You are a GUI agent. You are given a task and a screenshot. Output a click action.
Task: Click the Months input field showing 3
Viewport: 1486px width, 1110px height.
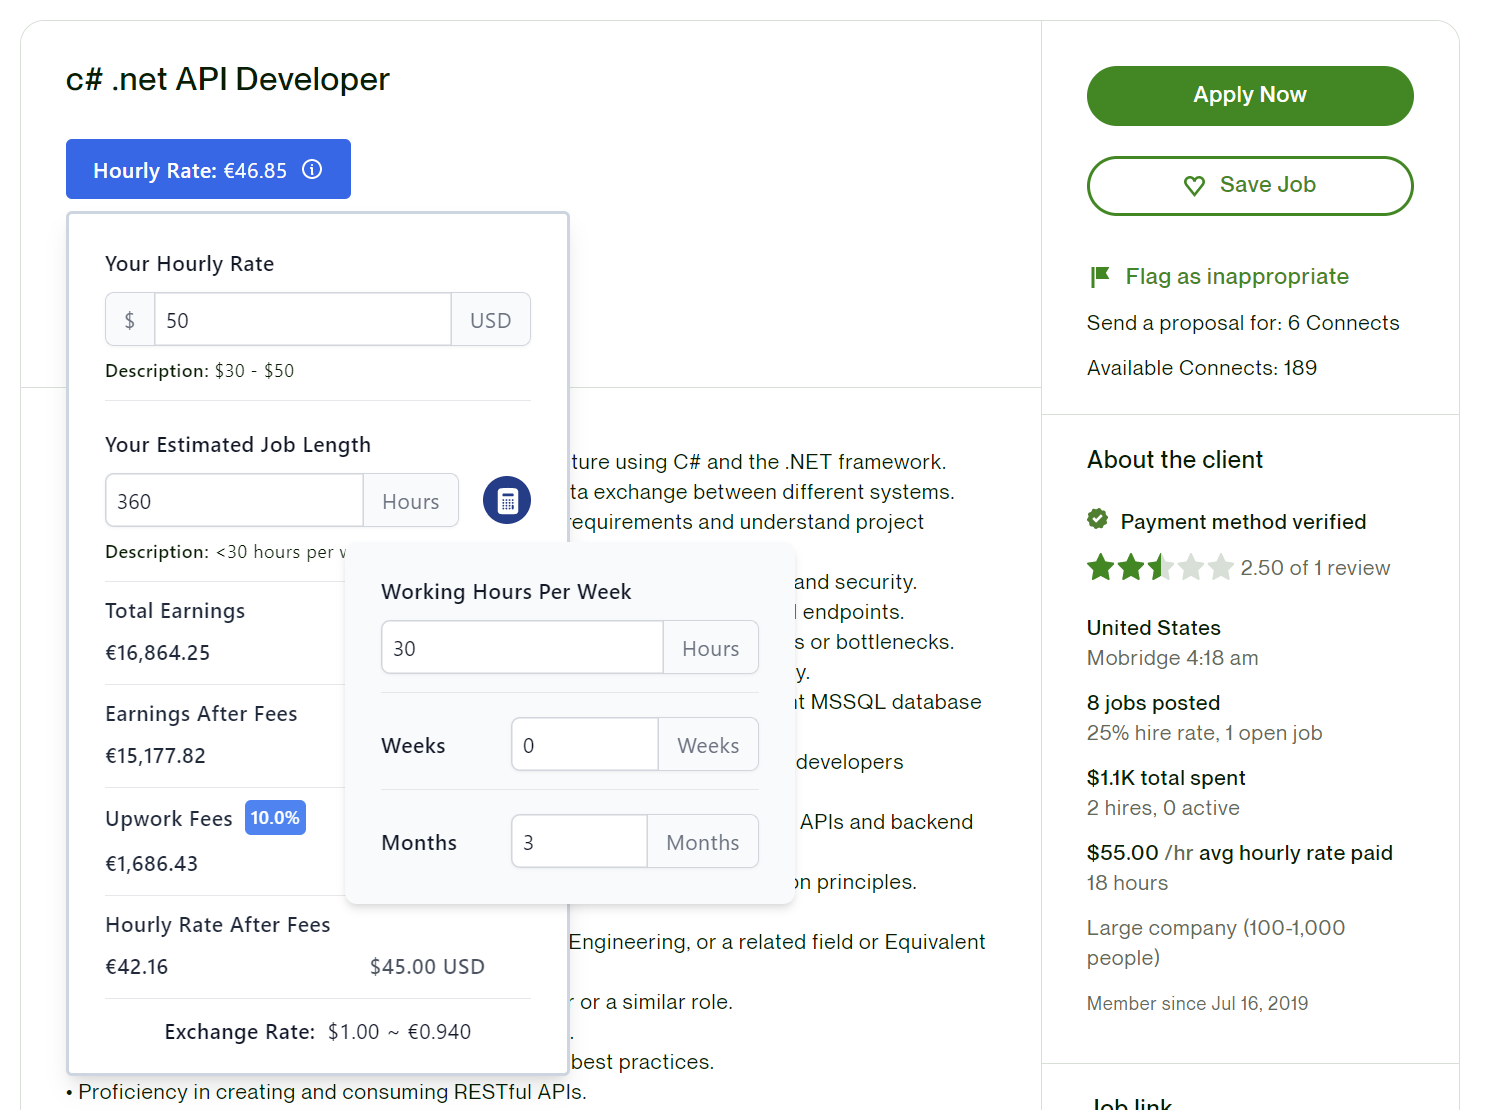pyautogui.click(x=579, y=841)
